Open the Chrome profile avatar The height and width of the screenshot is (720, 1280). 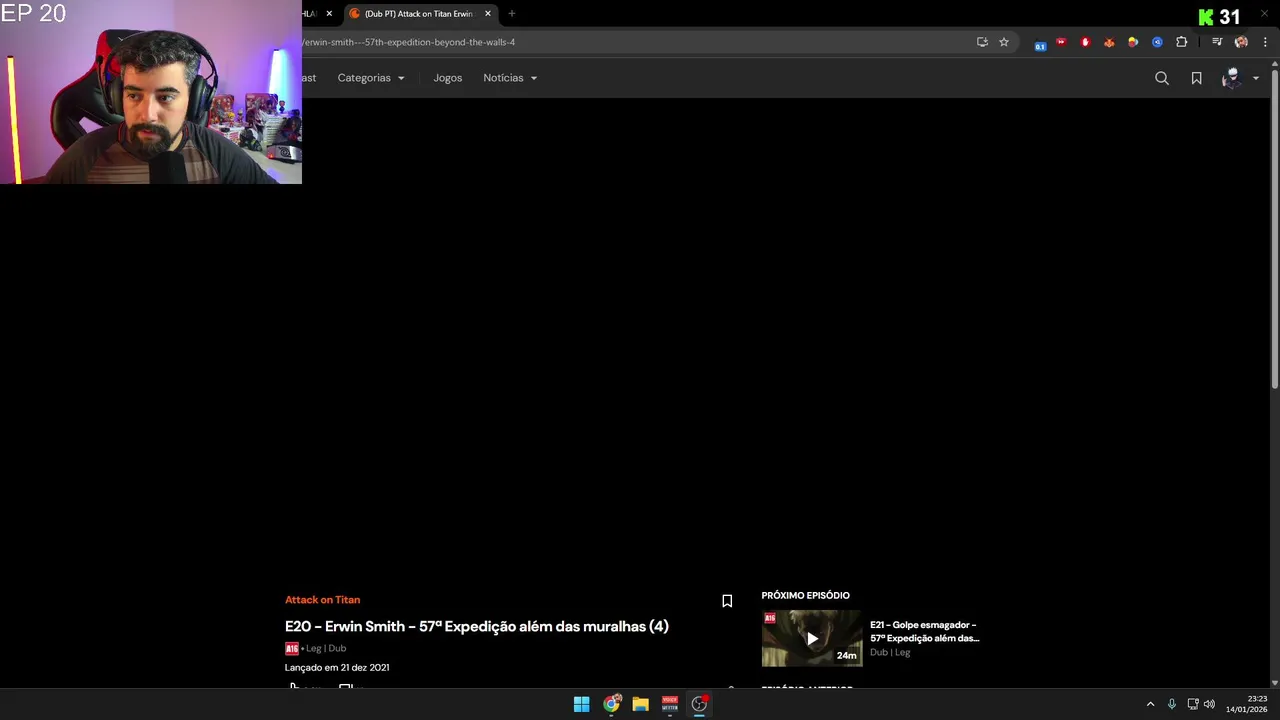(1241, 42)
